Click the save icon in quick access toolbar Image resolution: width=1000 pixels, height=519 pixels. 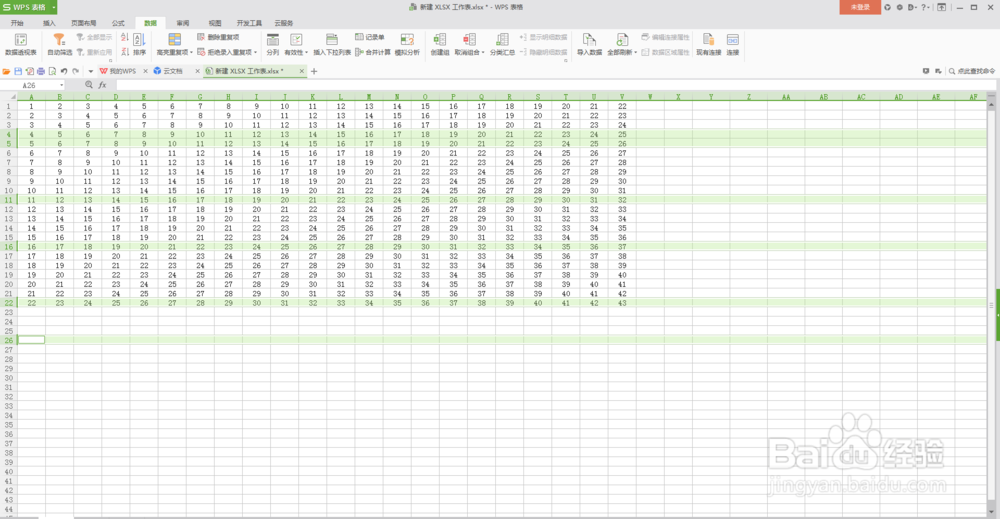pos(18,71)
